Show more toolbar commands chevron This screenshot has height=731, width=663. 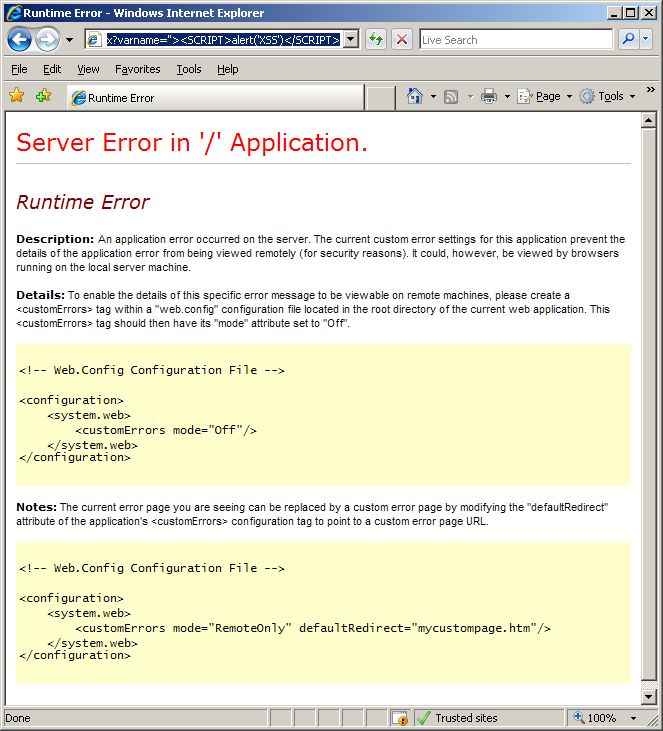(x=650, y=90)
